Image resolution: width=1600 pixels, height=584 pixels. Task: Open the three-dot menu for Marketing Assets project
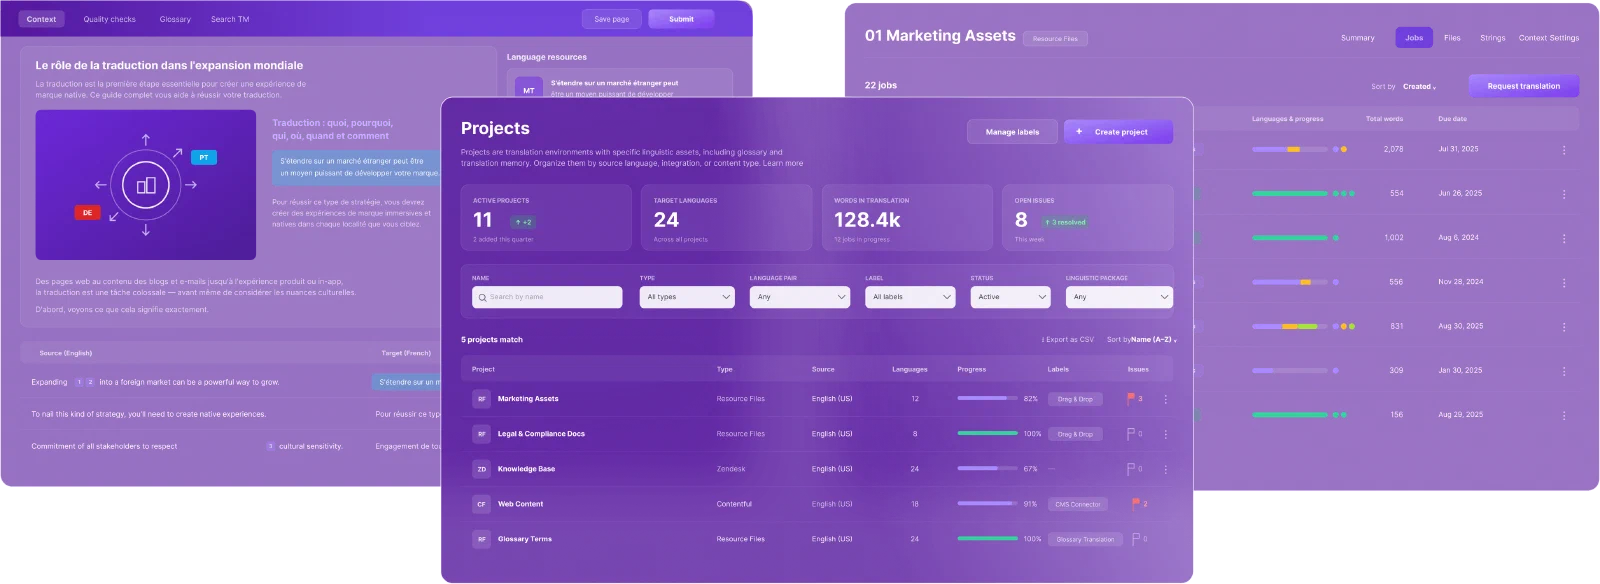pyautogui.click(x=1165, y=399)
